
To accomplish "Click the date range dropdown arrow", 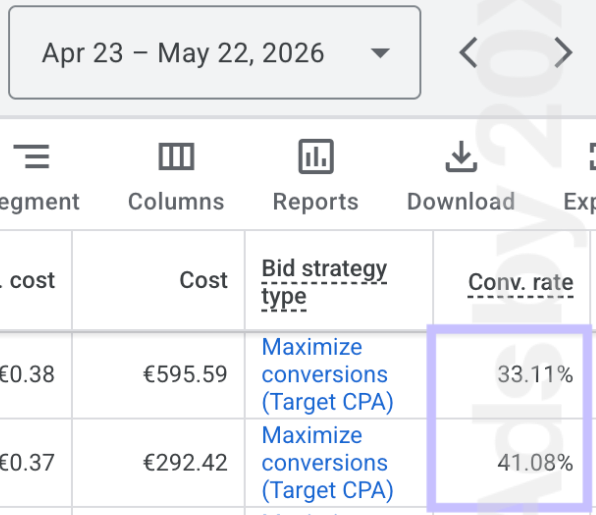I will (x=380, y=53).
